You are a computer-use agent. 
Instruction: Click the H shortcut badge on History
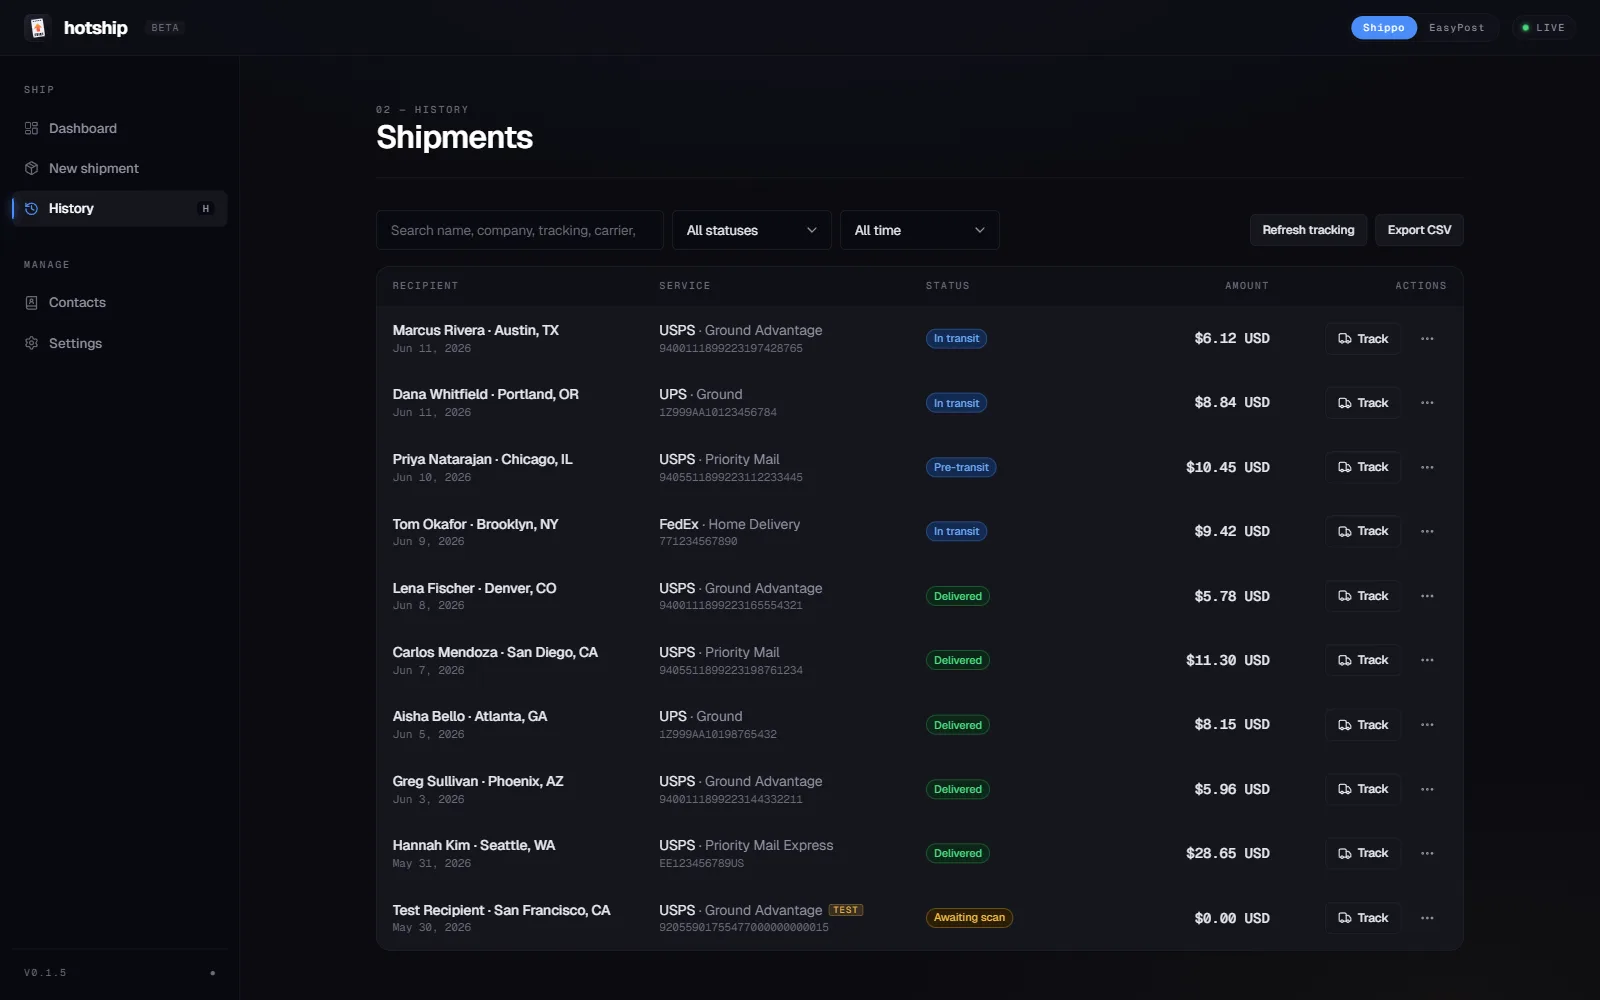point(206,209)
